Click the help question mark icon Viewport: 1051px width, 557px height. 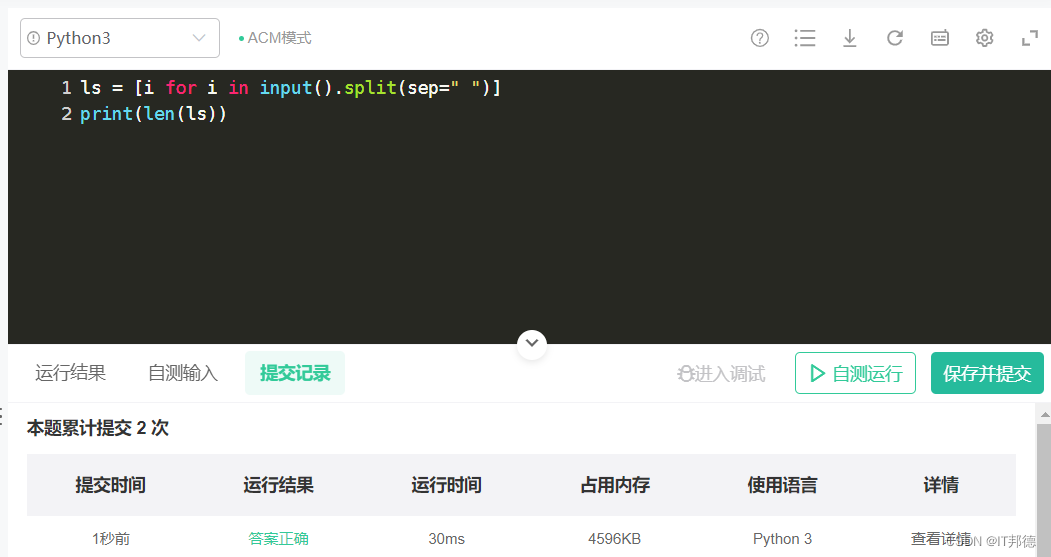759,38
